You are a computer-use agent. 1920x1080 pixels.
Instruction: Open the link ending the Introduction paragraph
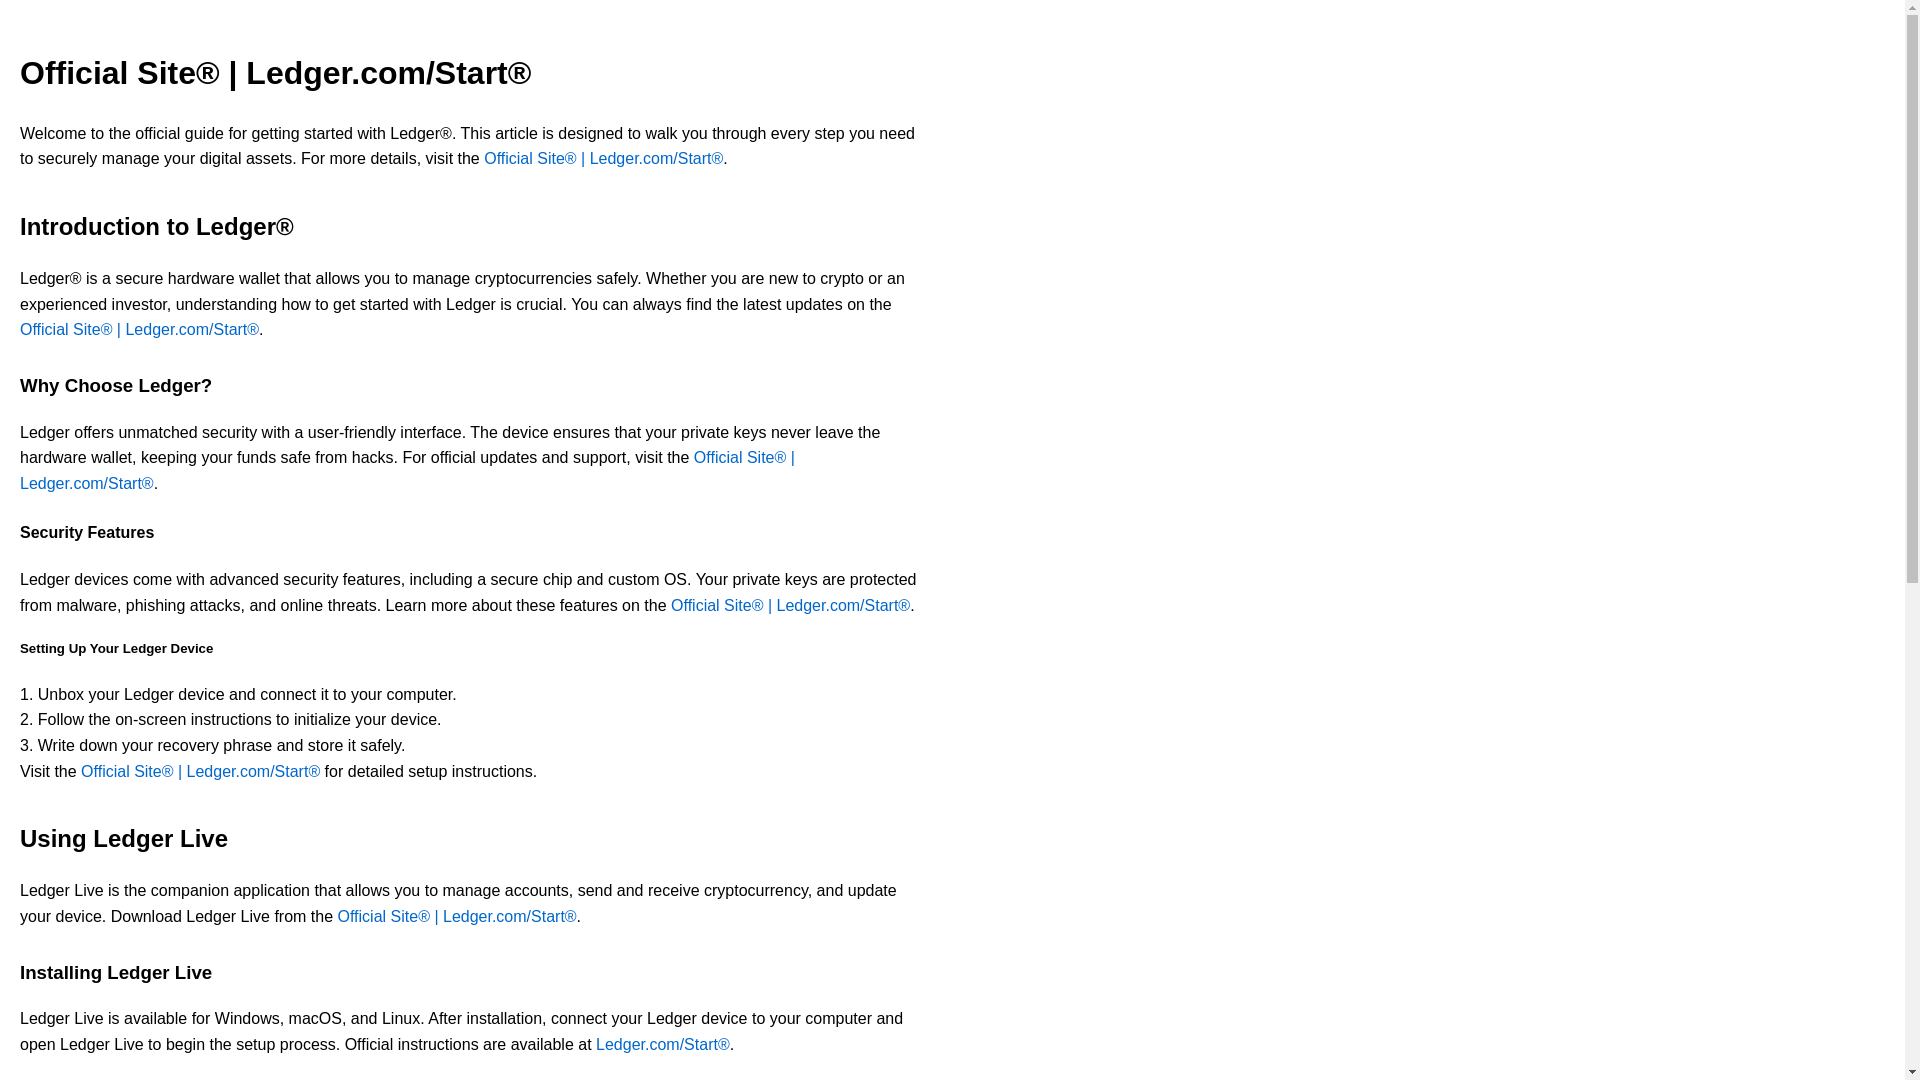pos(139,330)
